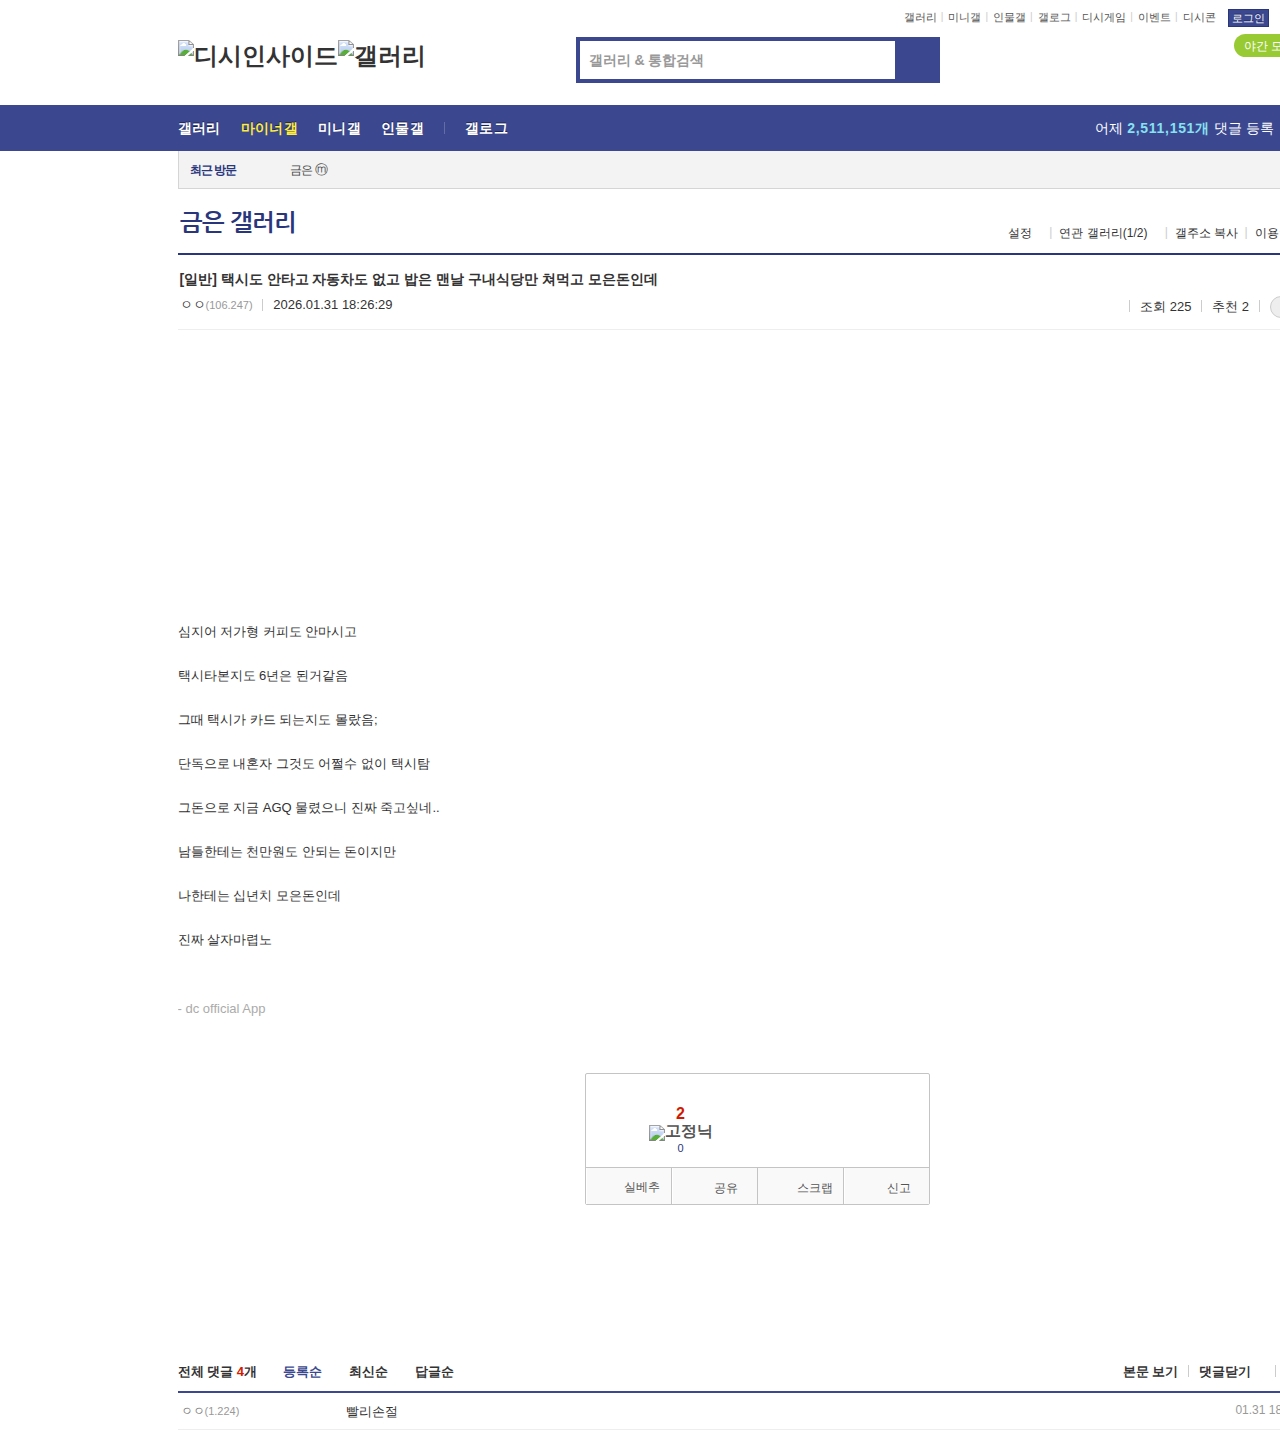This screenshot has width=1280, height=1440.
Task: Click the post timestamp 2026.01.31 18:26:29
Action: tap(333, 305)
